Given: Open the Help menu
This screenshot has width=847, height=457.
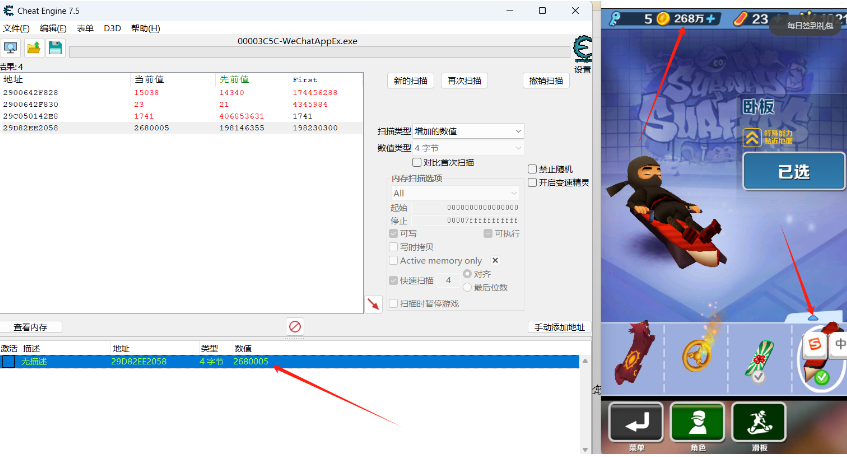Looking at the screenshot, I should [146, 28].
